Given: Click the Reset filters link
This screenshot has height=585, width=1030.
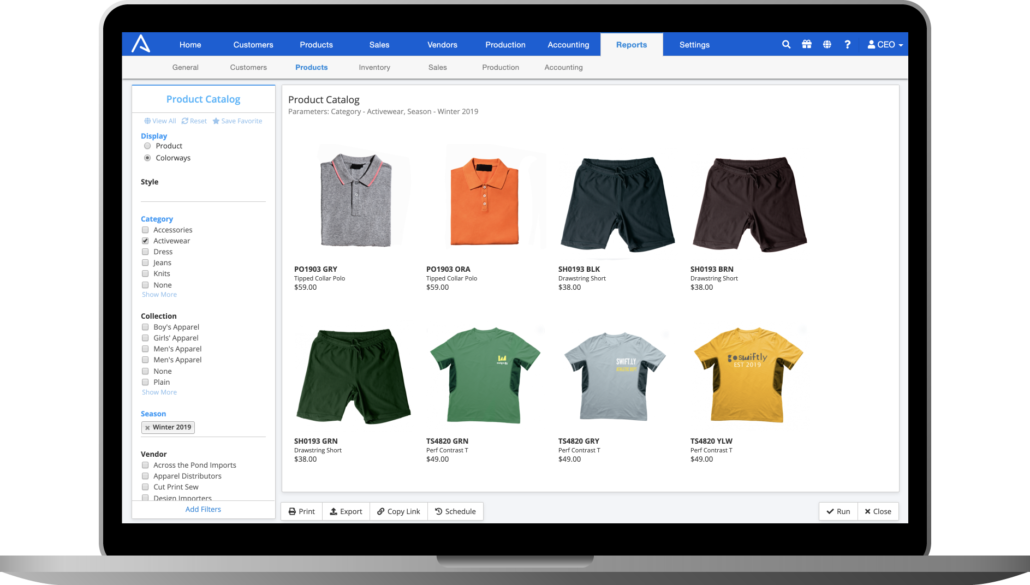Looking at the screenshot, I should tap(194, 121).
